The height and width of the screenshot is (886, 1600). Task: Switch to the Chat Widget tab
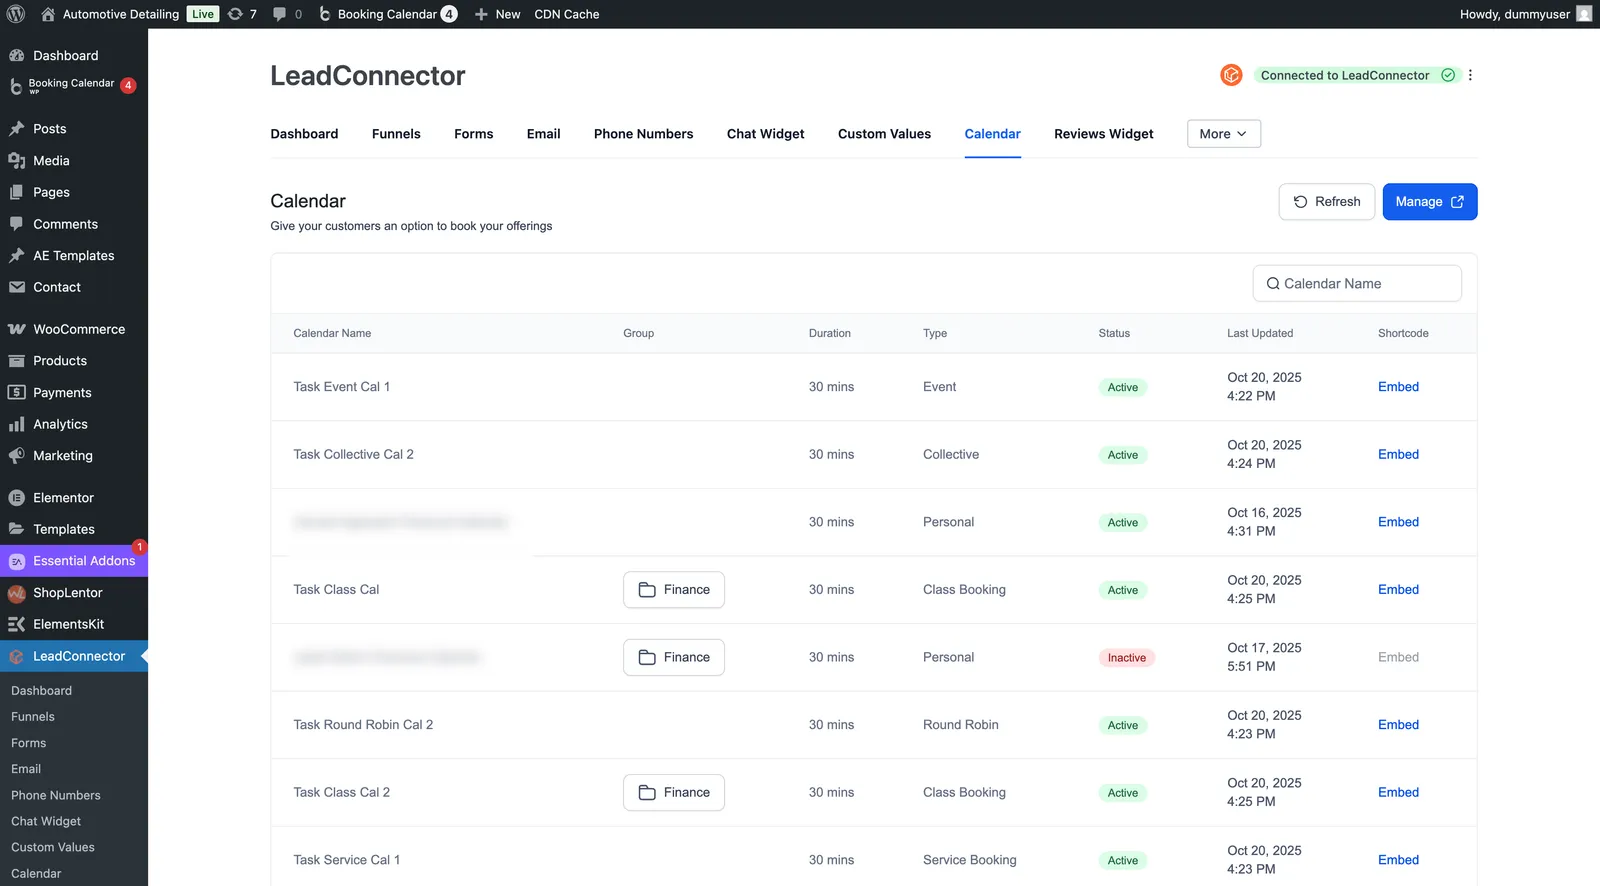[765, 134]
